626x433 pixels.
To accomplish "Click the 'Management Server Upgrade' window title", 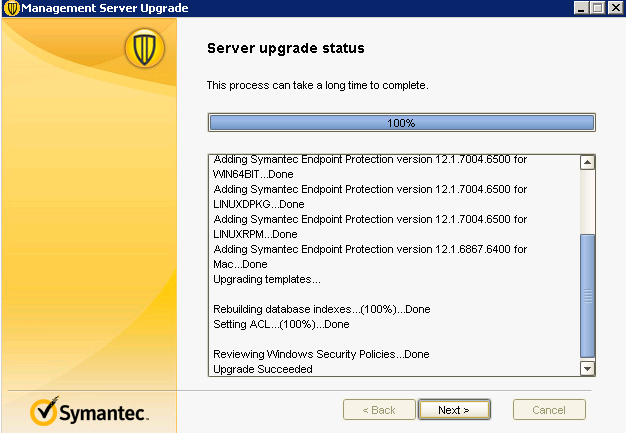I will [x=105, y=8].
